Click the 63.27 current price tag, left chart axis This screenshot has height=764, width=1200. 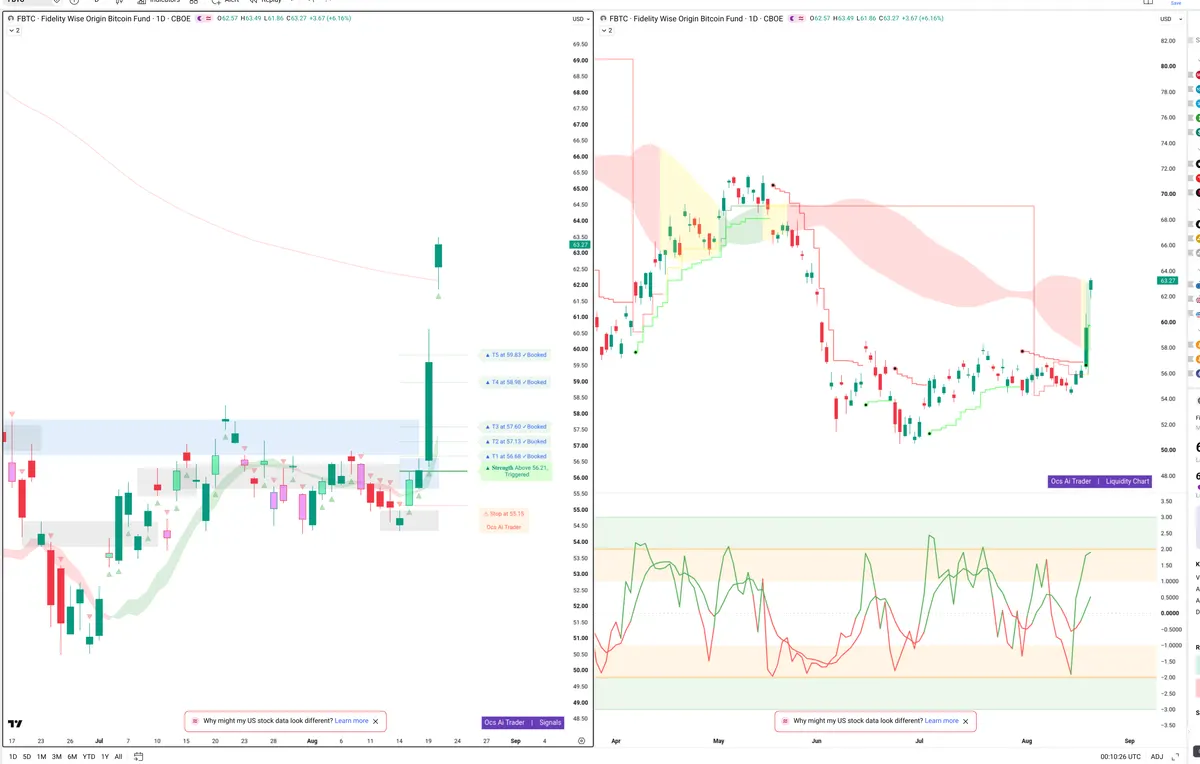coord(580,244)
